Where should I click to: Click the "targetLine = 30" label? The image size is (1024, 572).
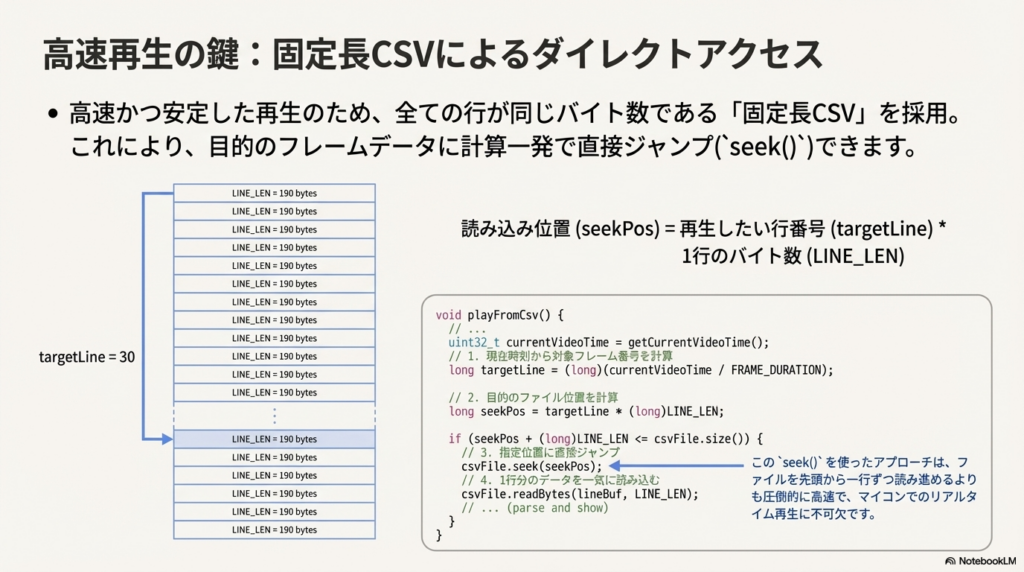click(x=87, y=357)
